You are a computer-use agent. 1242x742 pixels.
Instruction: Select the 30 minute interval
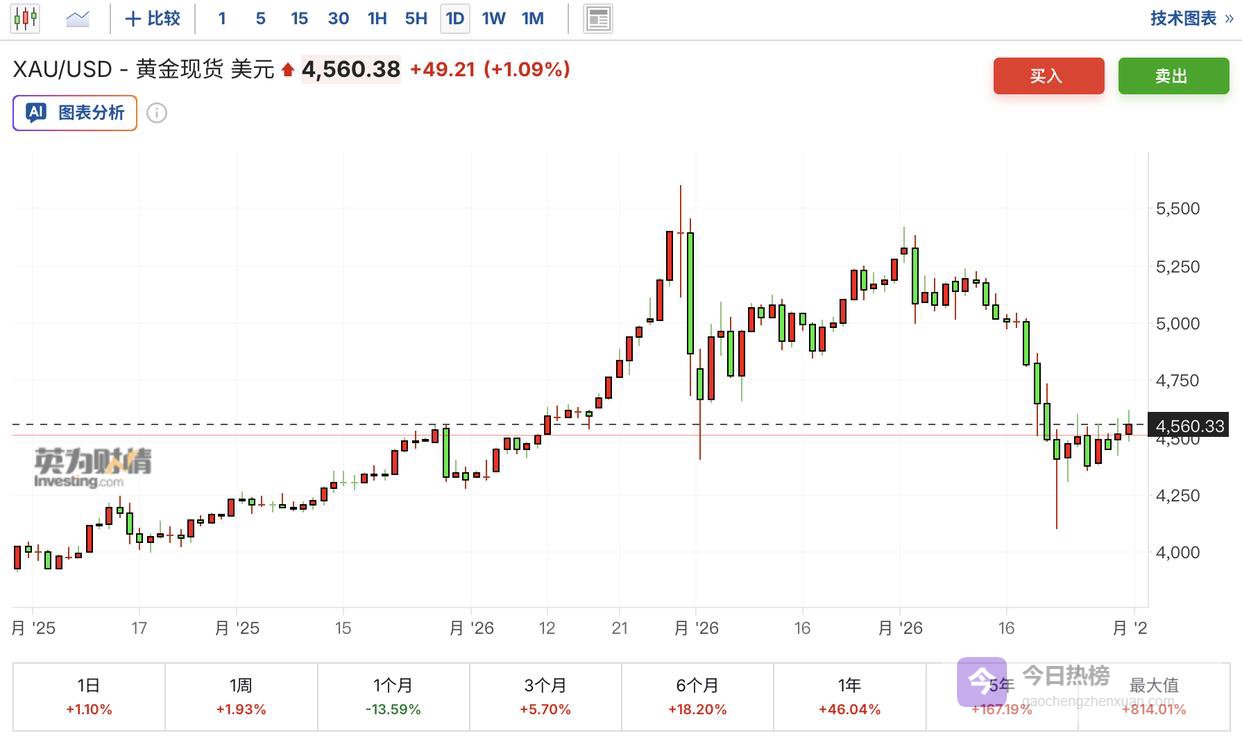pyautogui.click(x=338, y=18)
